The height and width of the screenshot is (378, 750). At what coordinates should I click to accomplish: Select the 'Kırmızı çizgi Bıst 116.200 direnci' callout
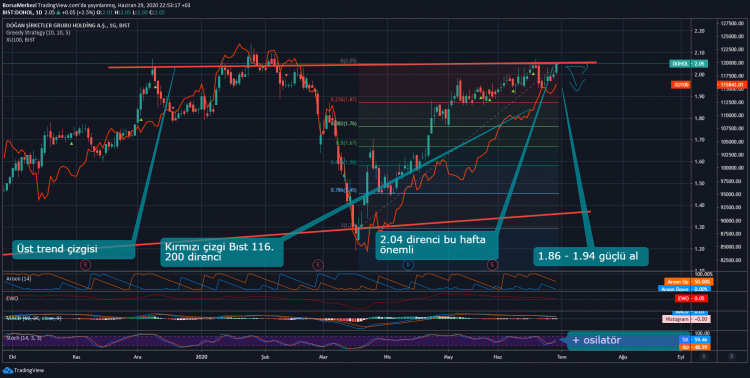(222, 252)
